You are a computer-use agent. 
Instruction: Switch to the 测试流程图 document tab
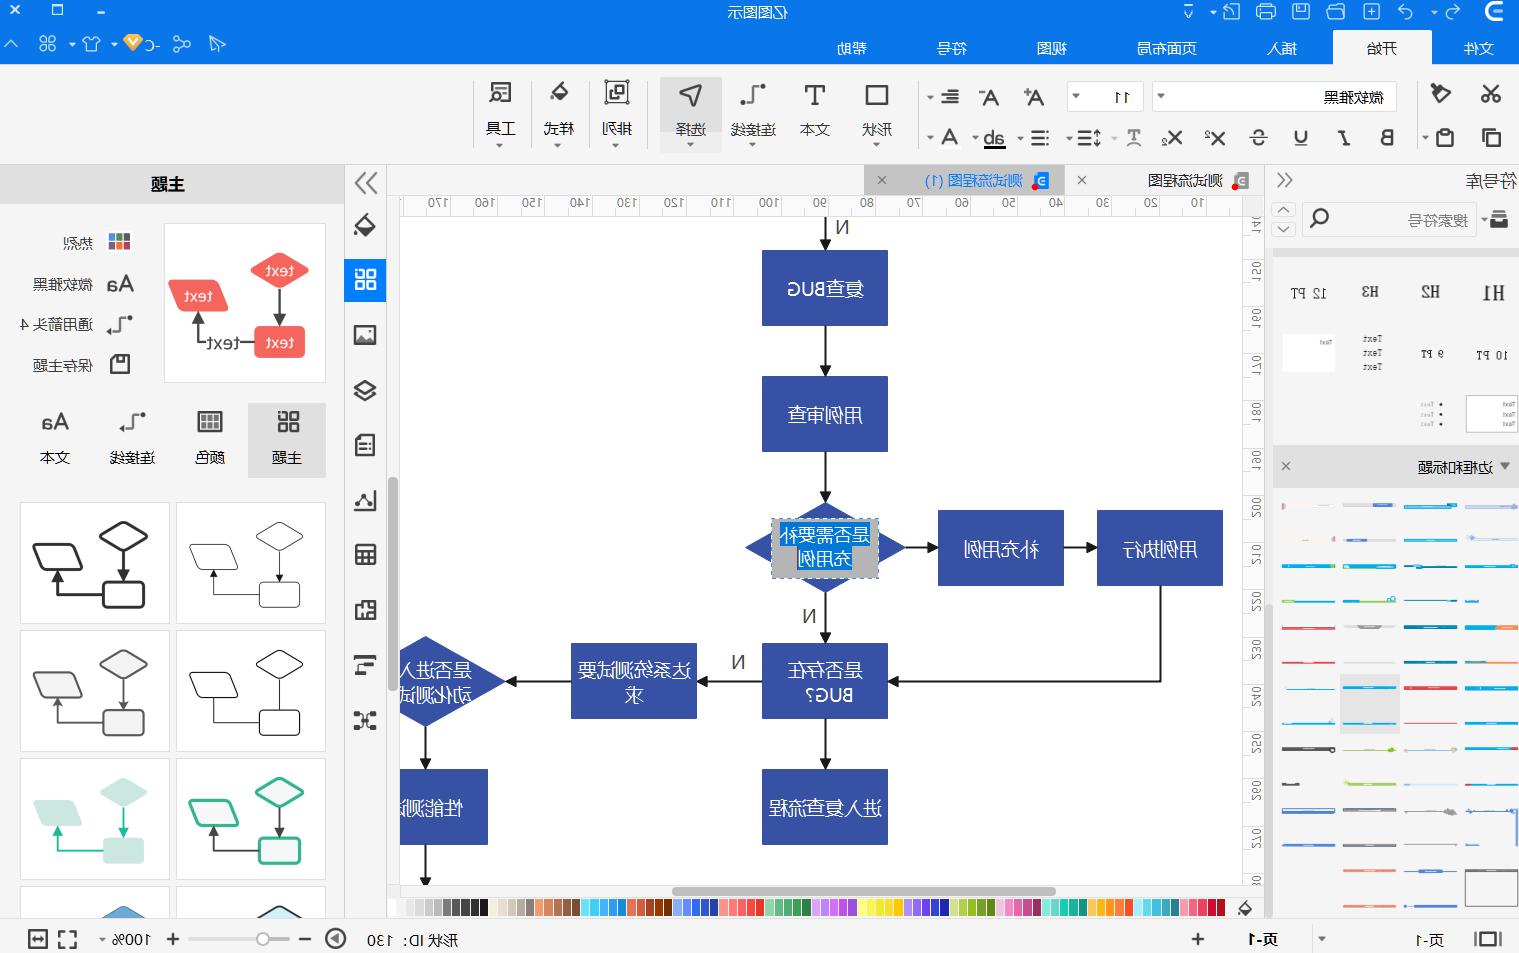[1185, 180]
